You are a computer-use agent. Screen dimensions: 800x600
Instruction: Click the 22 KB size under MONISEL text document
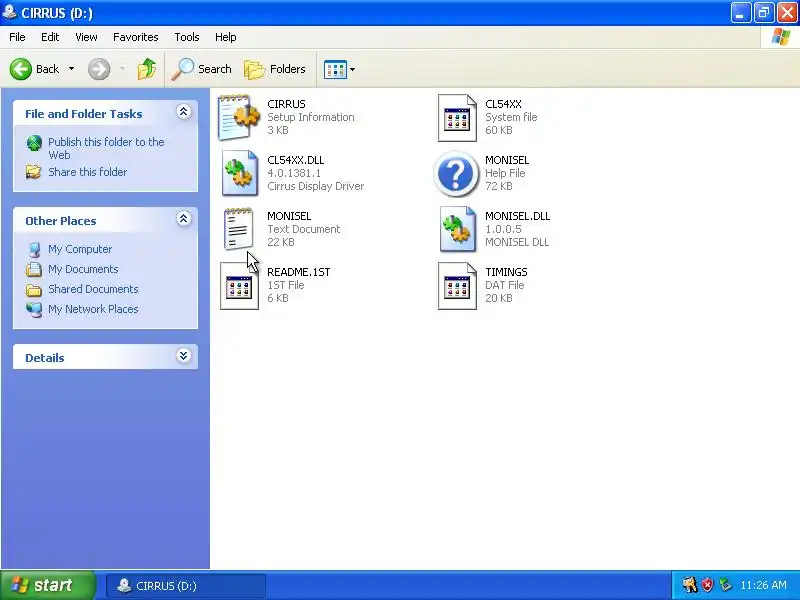click(281, 242)
